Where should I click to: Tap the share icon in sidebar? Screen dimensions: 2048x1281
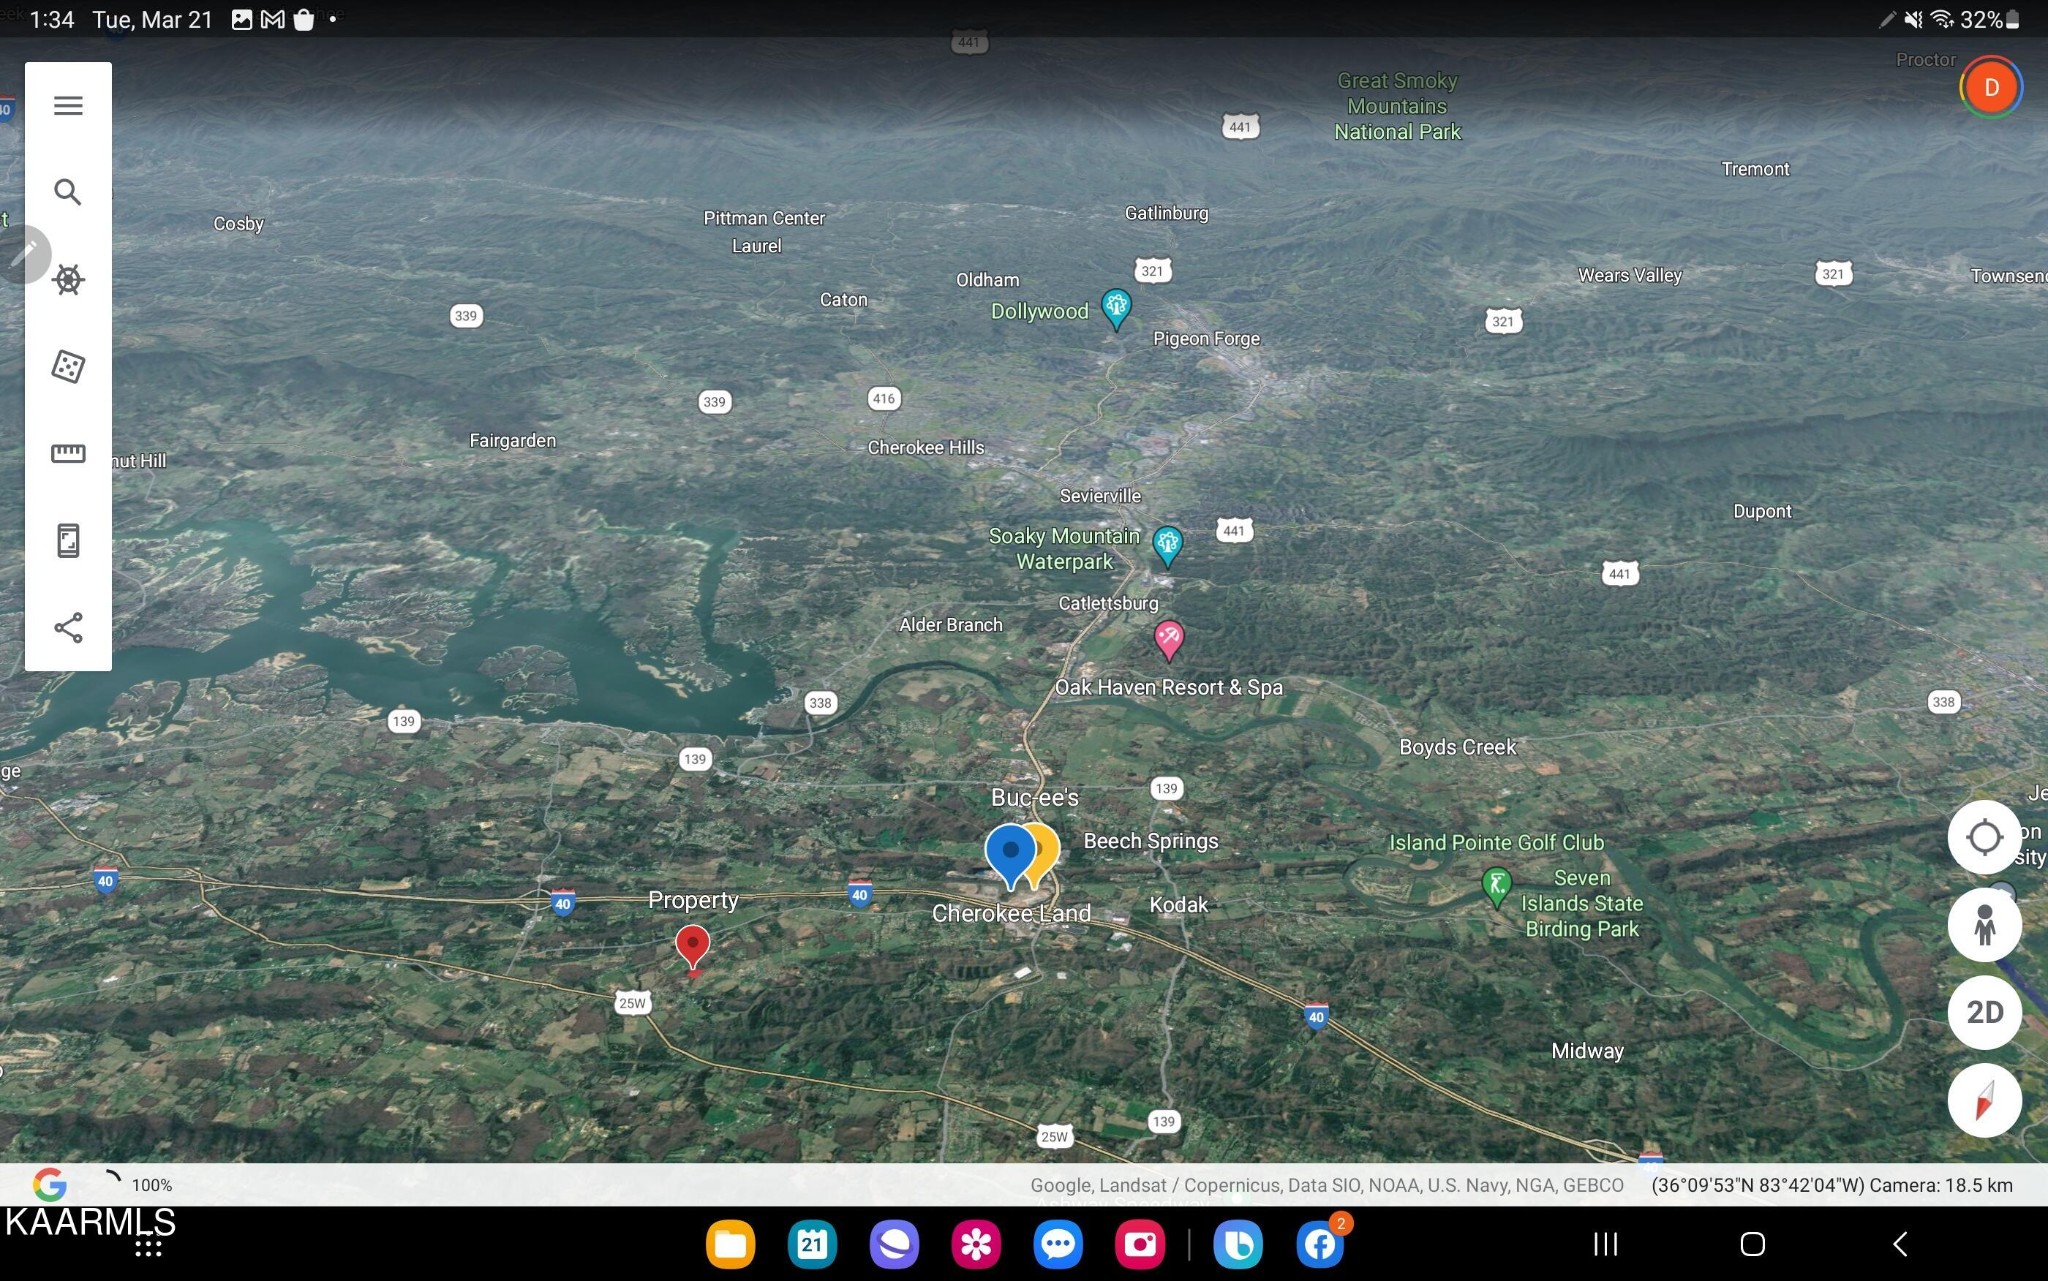point(68,628)
